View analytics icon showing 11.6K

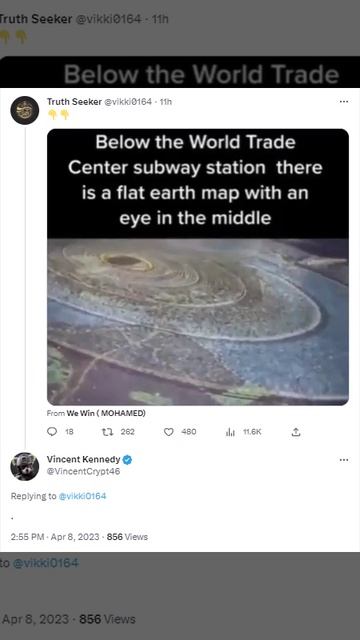point(230,432)
